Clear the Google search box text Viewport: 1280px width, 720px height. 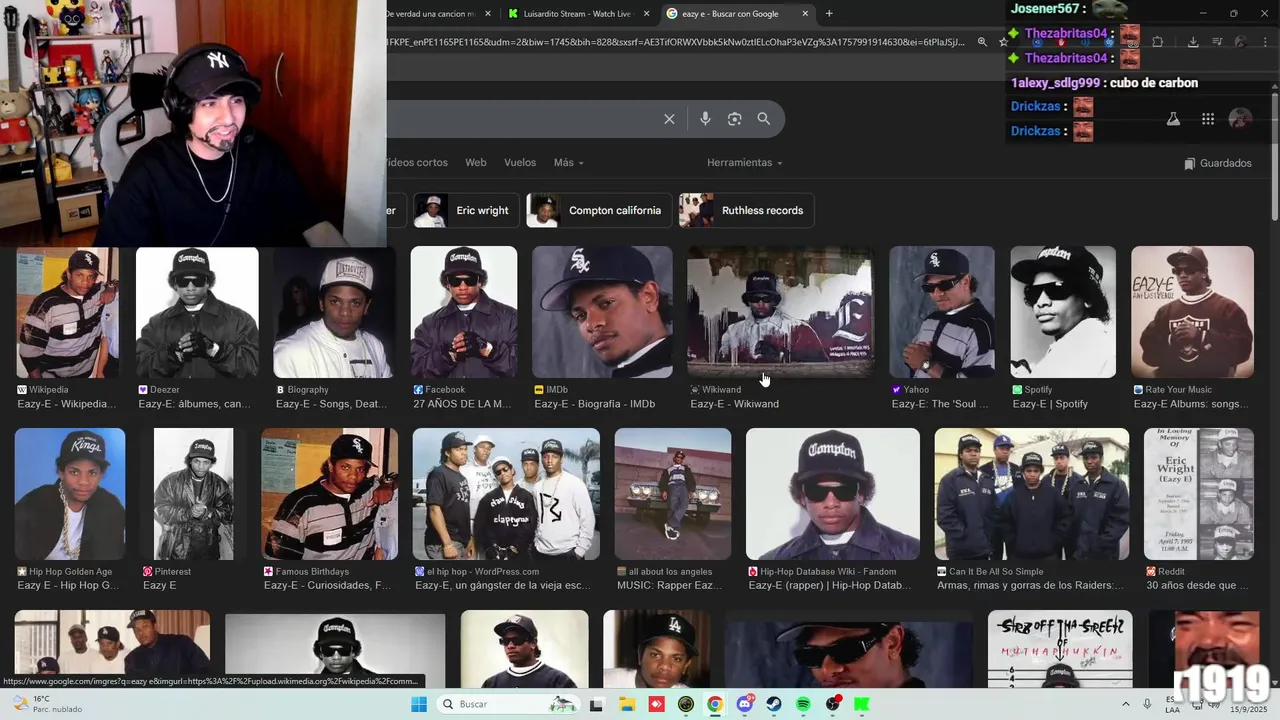[x=669, y=119]
